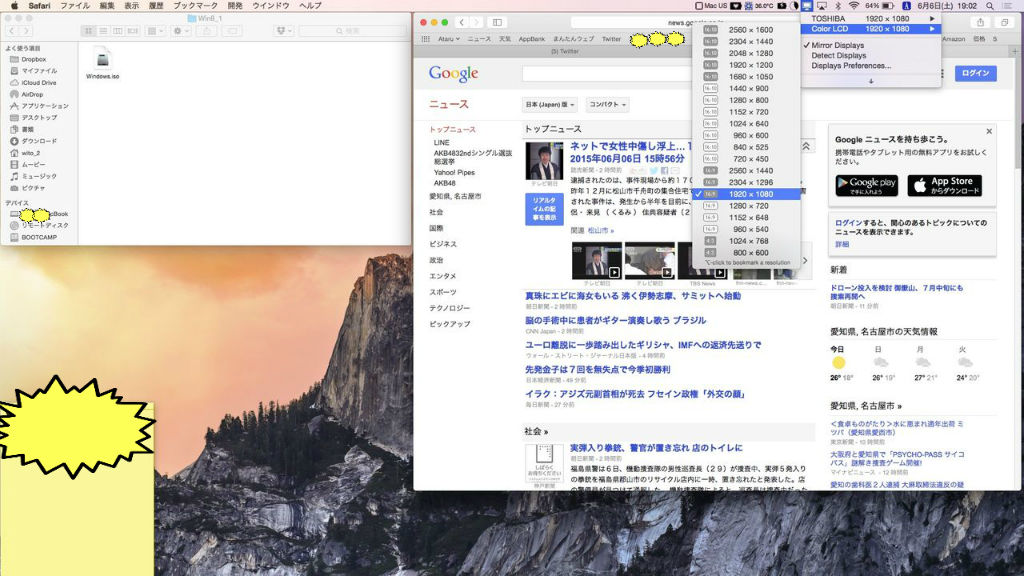Open App Store download badge
Image resolution: width=1024 pixels, height=576 pixels.
tap(944, 185)
